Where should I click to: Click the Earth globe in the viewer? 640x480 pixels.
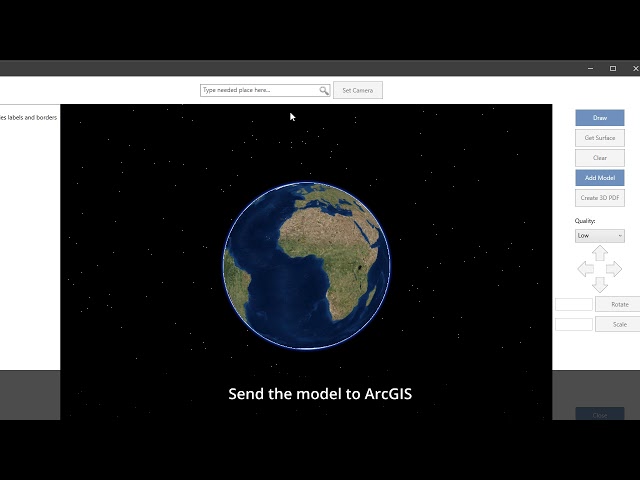coord(307,266)
